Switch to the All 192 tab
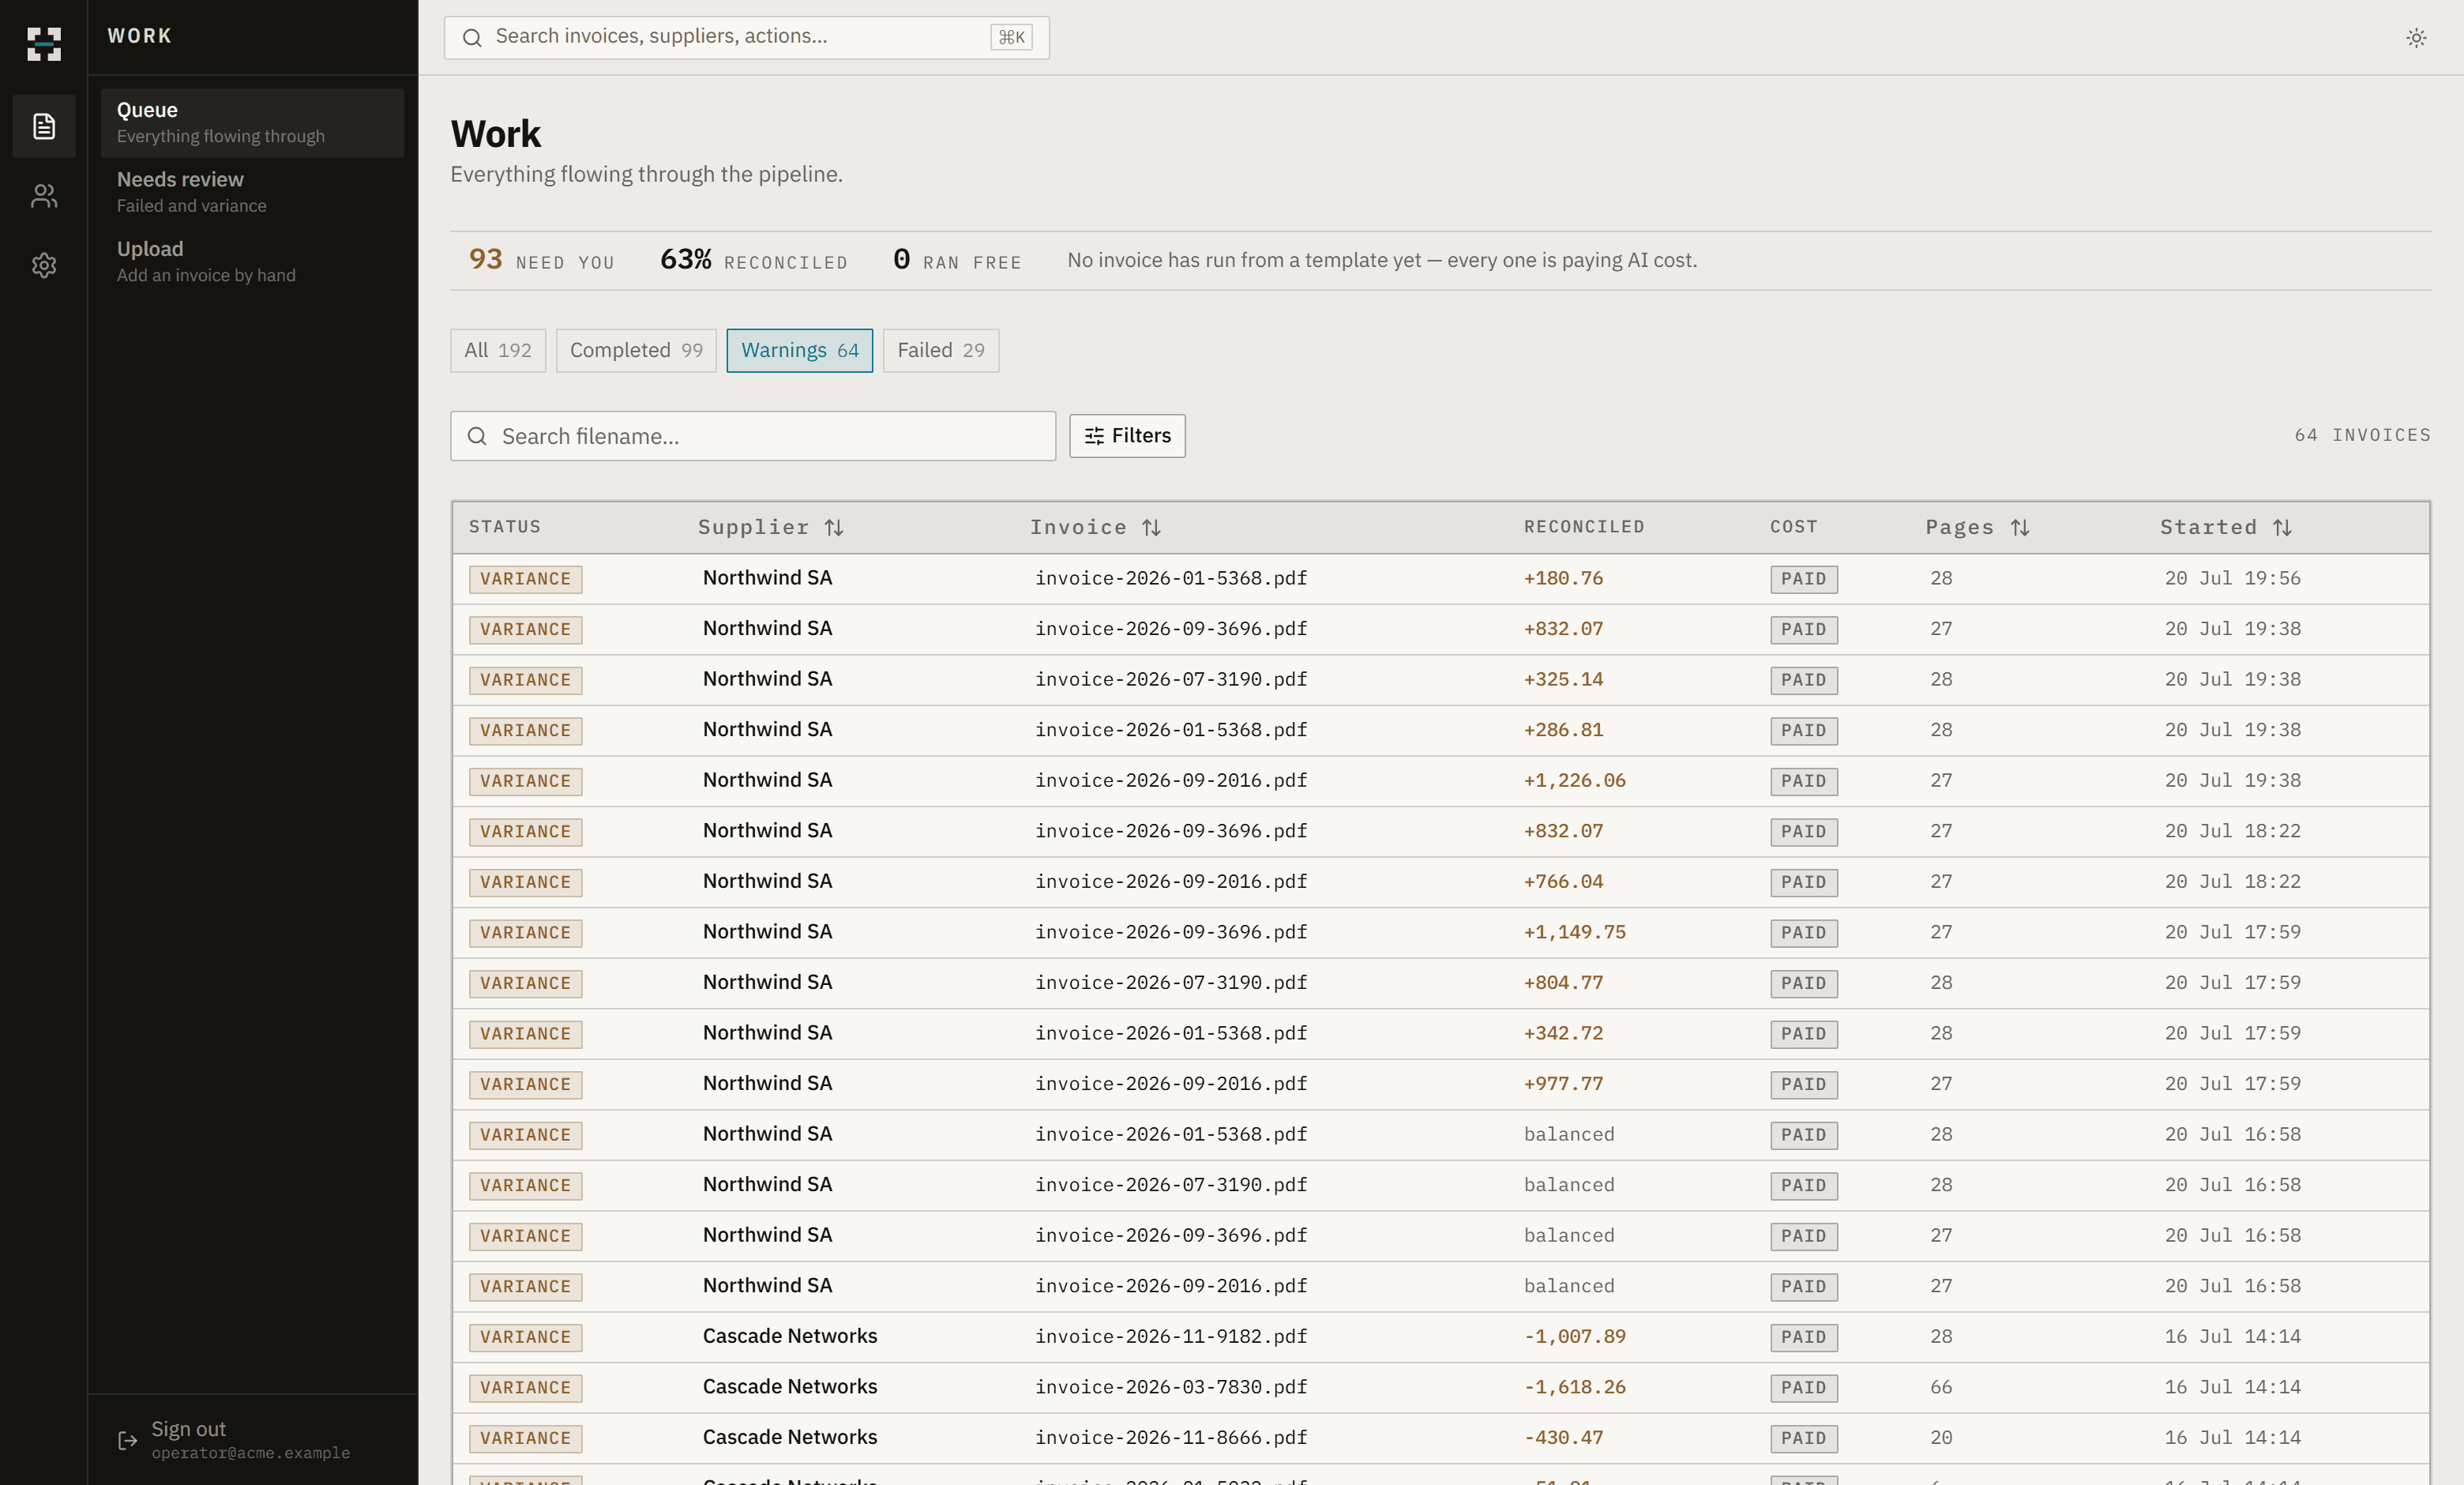 498,350
